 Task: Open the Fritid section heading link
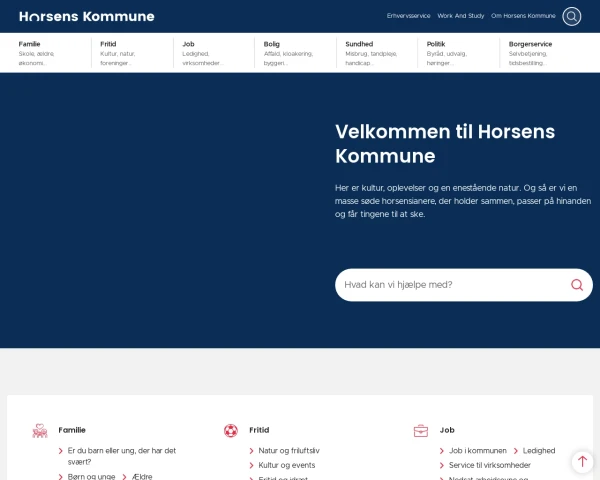pyautogui.click(x=259, y=430)
